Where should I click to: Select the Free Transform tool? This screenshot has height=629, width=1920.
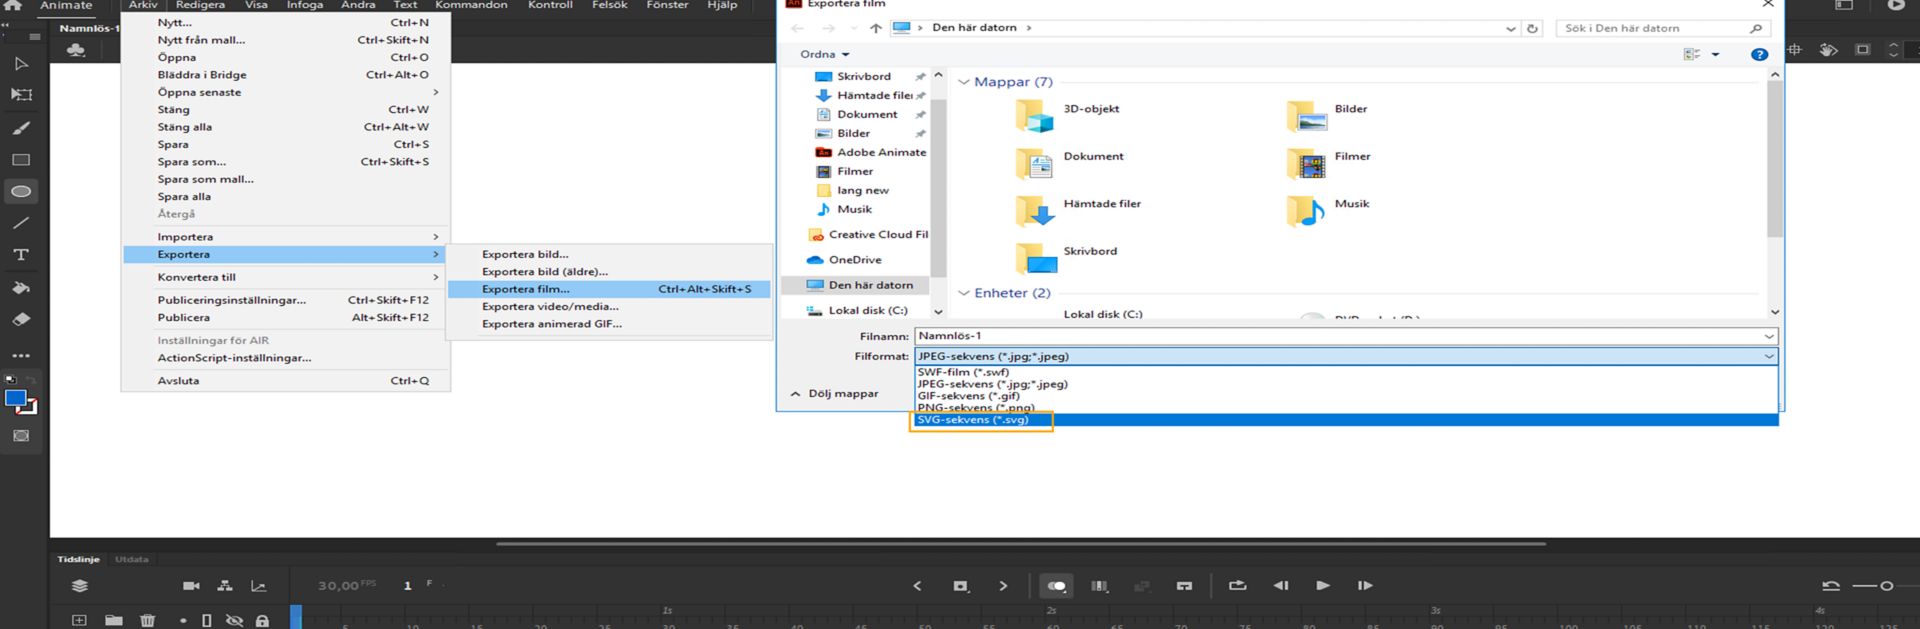coord(21,95)
